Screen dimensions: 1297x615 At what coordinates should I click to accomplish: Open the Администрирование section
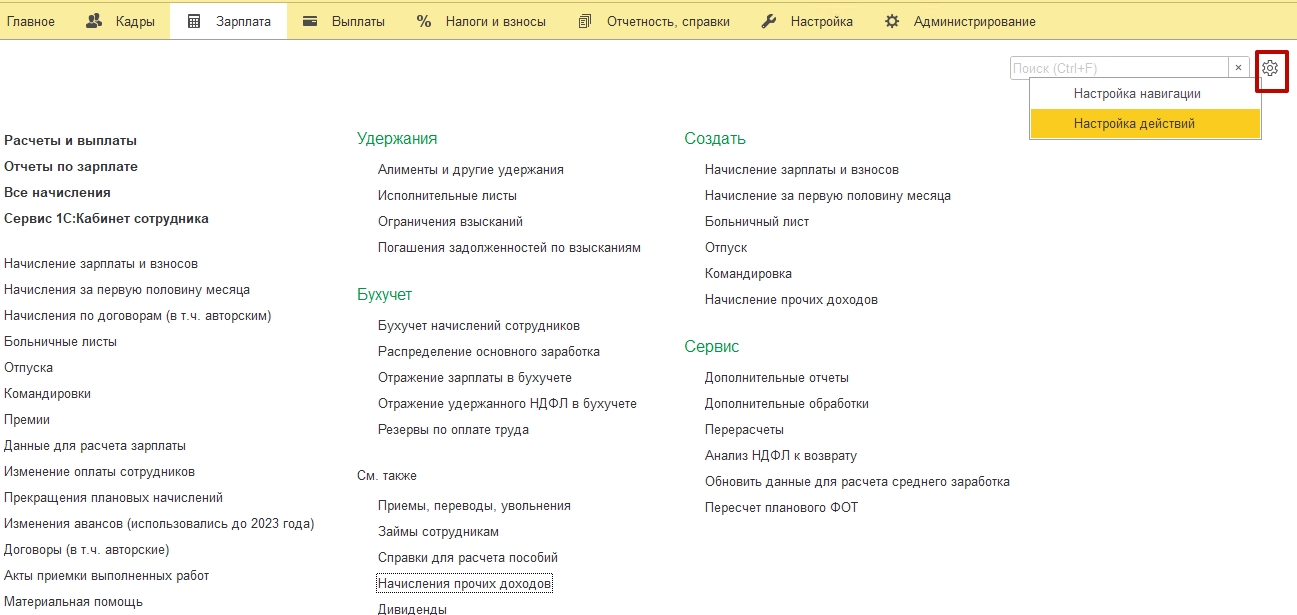(x=960, y=21)
